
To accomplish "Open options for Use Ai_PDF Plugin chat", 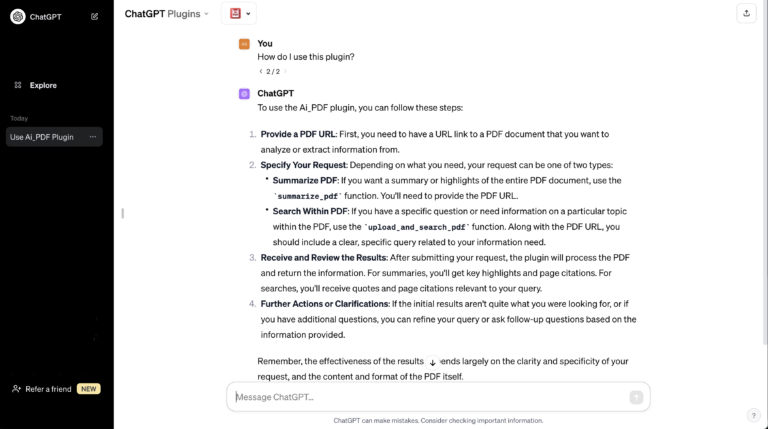I will [x=93, y=137].
